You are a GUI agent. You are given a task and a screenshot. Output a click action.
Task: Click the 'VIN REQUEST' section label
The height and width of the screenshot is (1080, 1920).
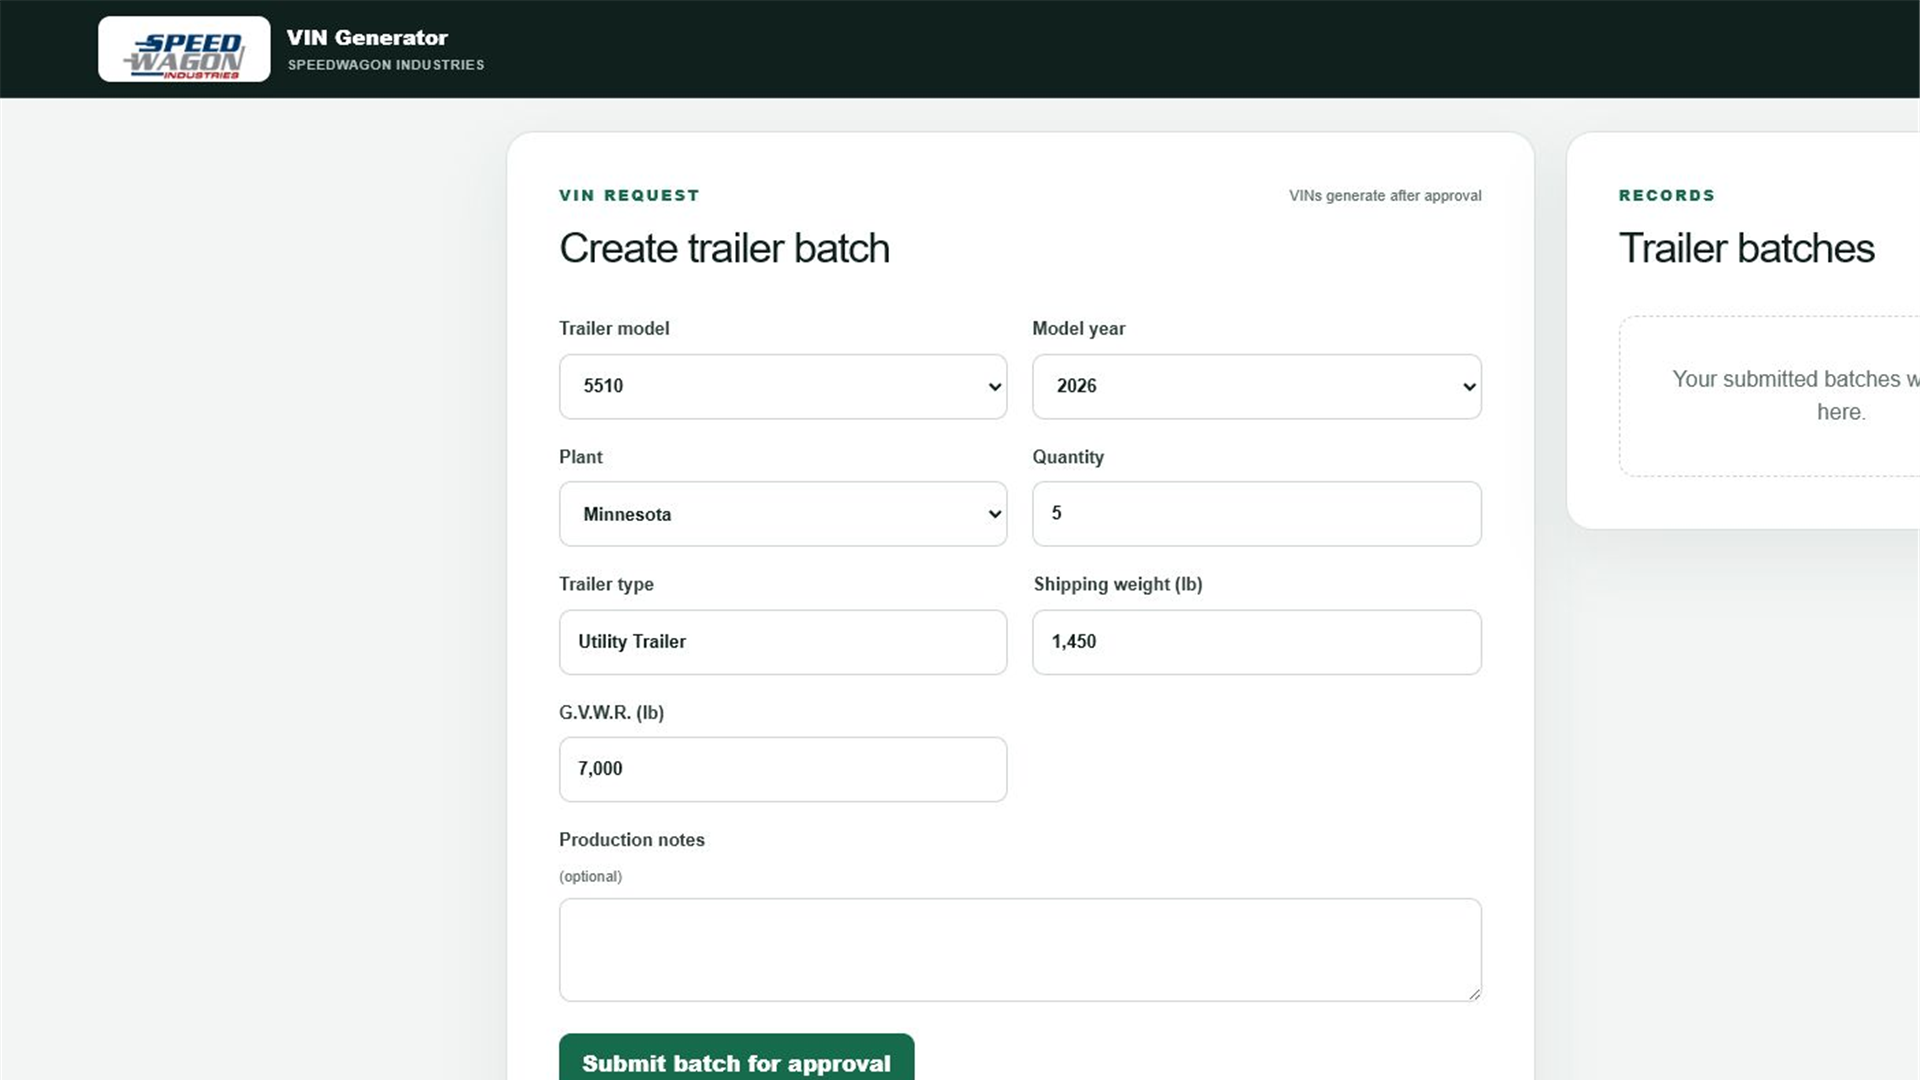629,195
